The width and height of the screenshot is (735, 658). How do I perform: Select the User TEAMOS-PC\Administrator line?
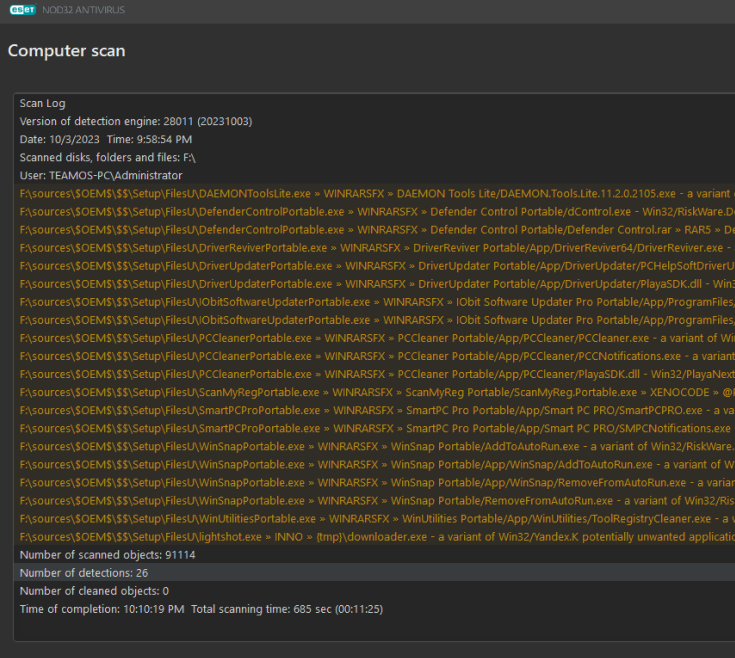[375, 175]
